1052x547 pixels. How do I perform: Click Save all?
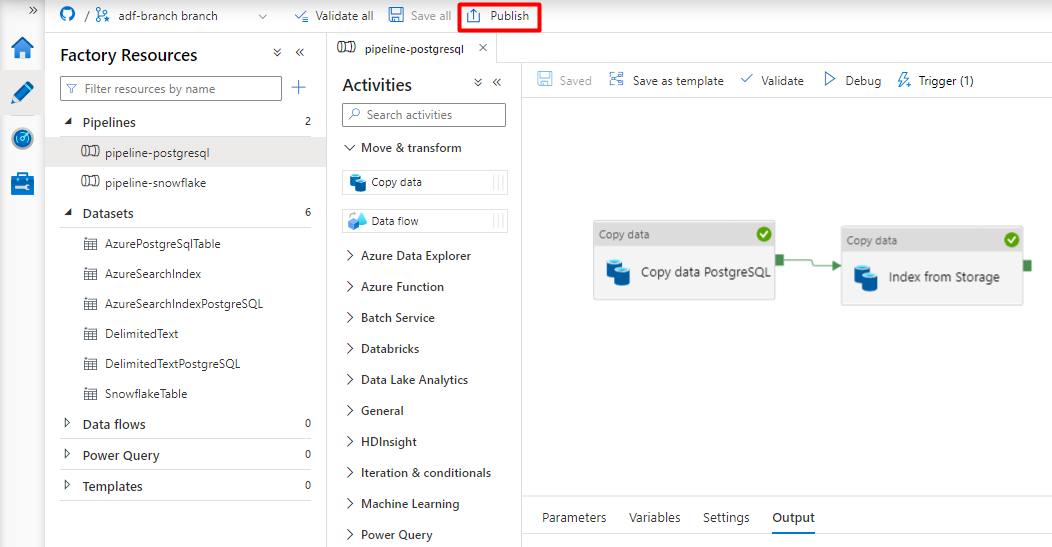420,15
